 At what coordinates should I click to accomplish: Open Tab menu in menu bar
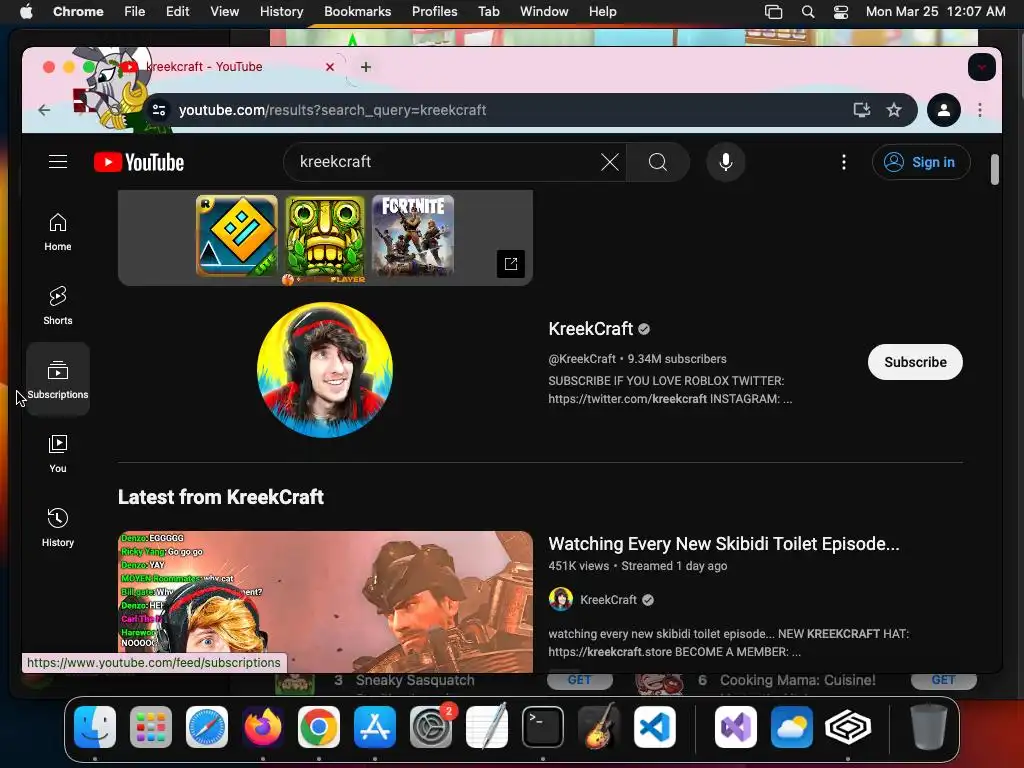click(x=488, y=12)
